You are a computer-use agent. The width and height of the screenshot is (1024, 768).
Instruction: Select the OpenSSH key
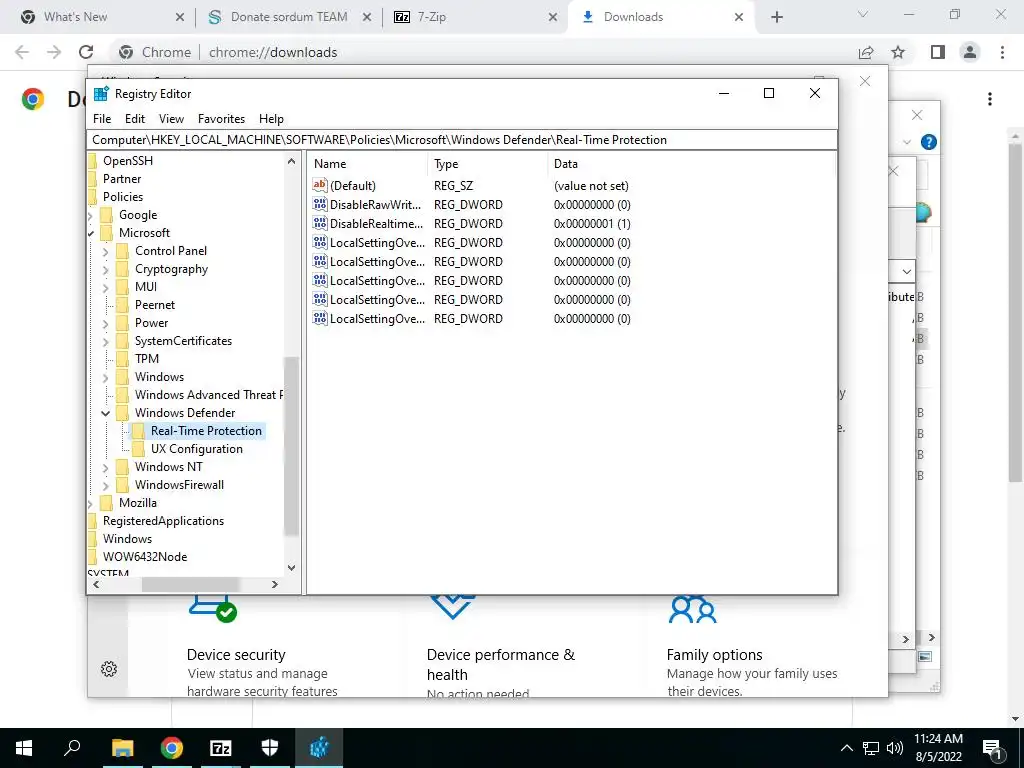click(127, 161)
